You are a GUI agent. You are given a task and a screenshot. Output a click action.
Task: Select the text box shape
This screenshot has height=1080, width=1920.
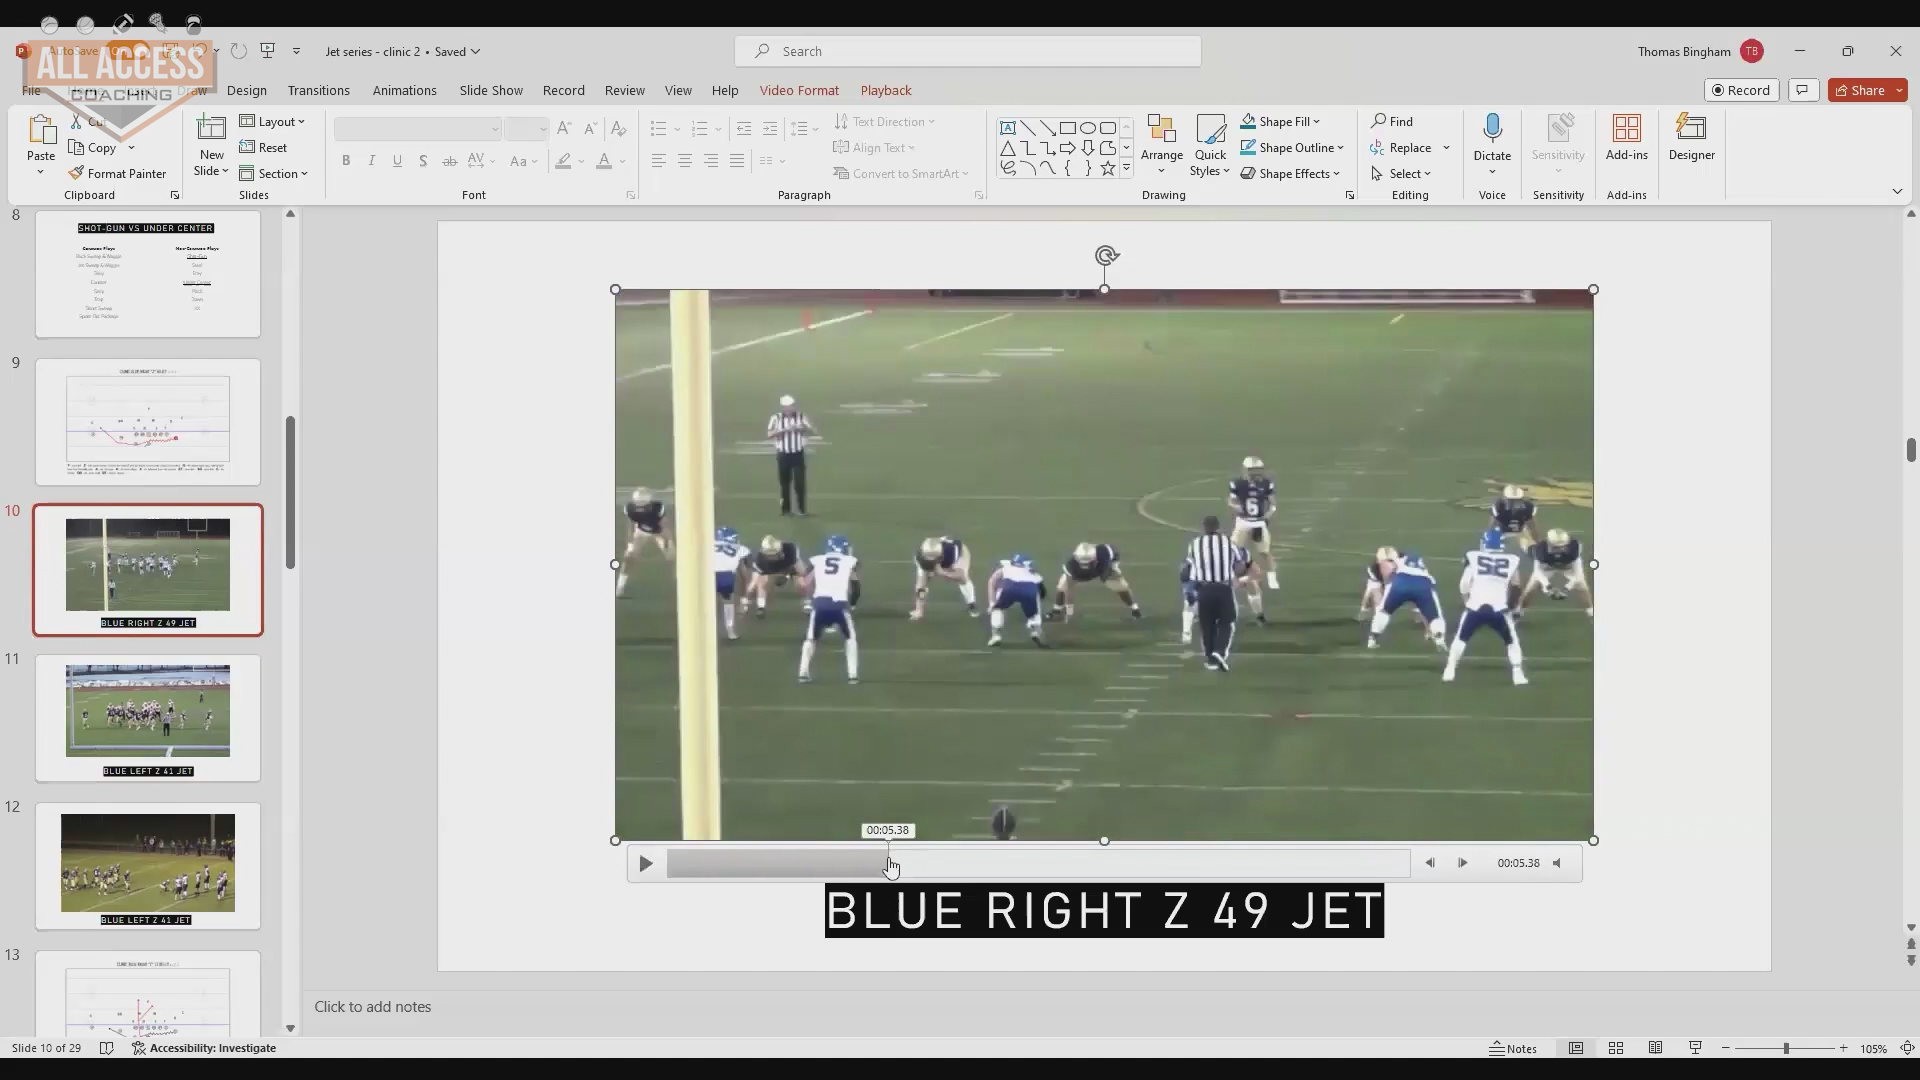pos(1007,128)
